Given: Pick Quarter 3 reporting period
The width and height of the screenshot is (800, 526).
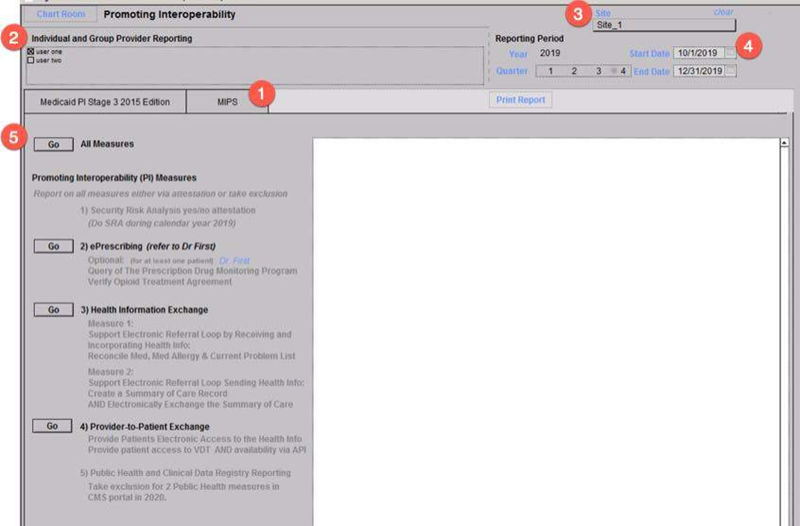Looking at the screenshot, I should coord(598,72).
